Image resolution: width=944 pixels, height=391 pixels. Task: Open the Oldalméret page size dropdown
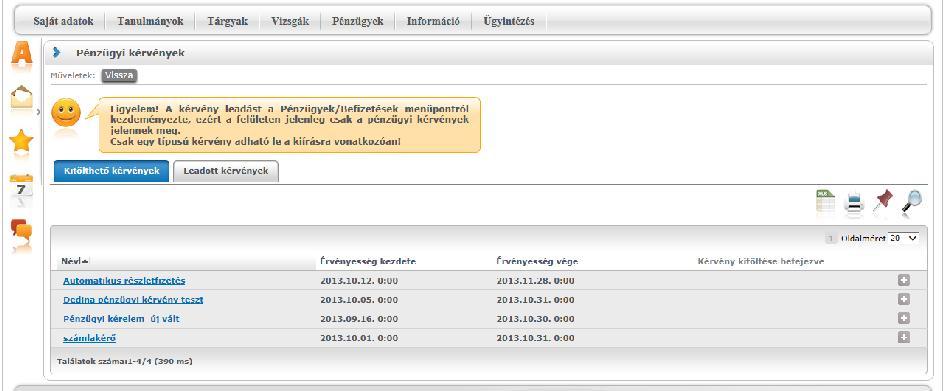click(904, 238)
